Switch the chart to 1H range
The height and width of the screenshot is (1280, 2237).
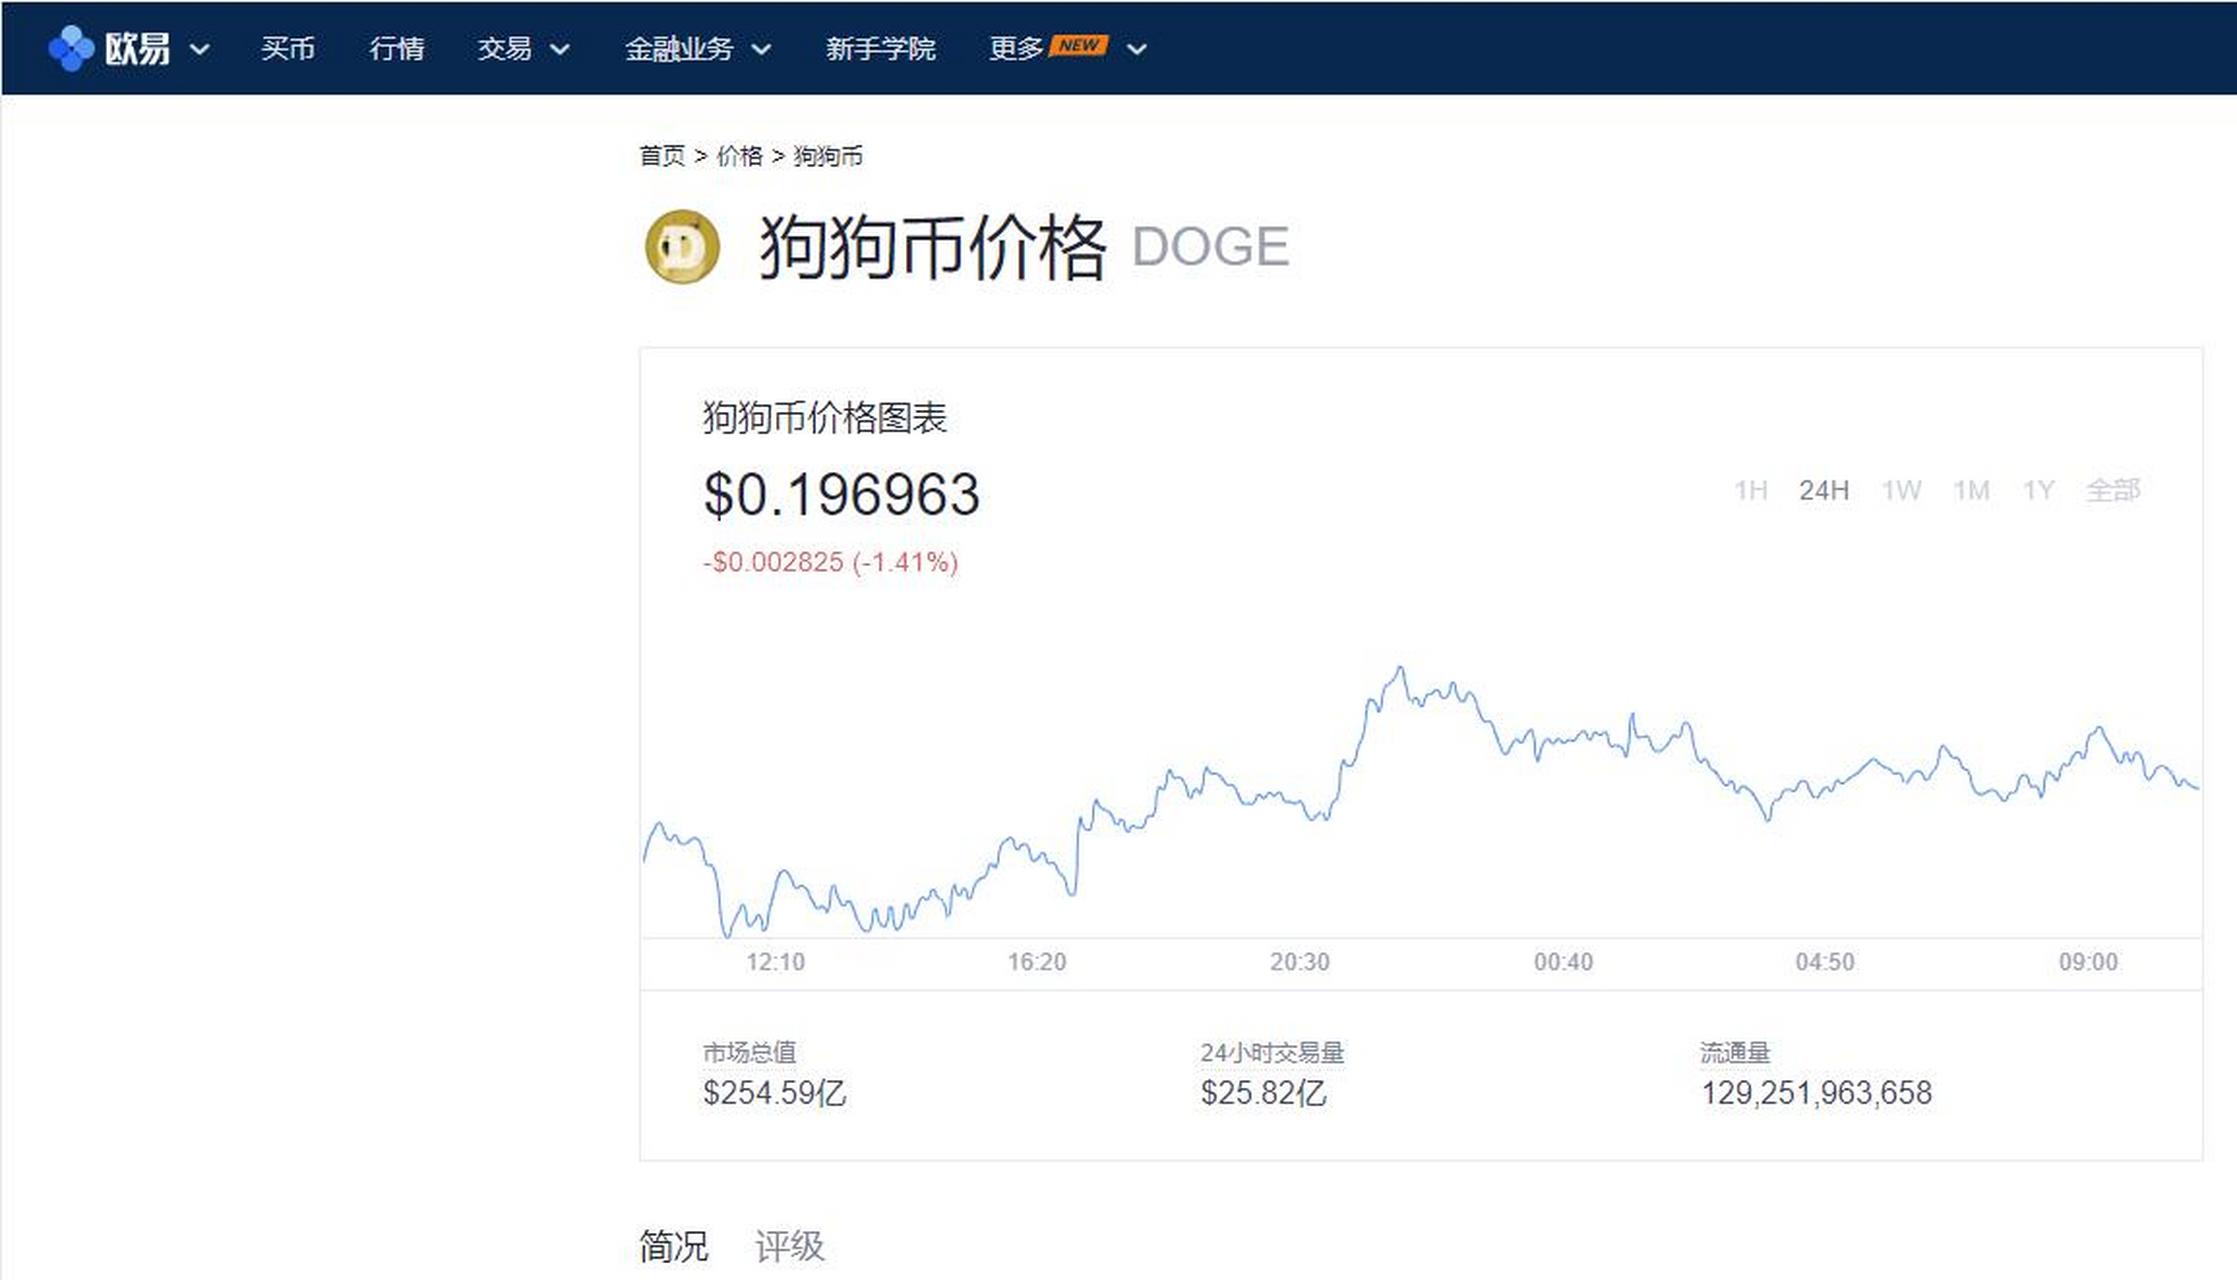1751,490
